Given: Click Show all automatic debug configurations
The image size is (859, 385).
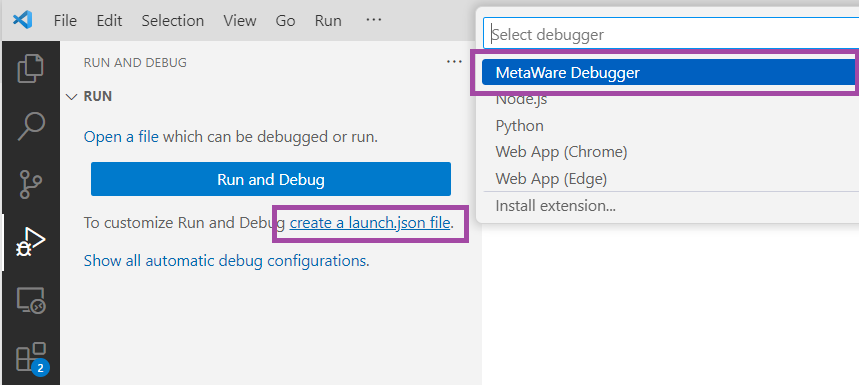Looking at the screenshot, I should [x=226, y=261].
